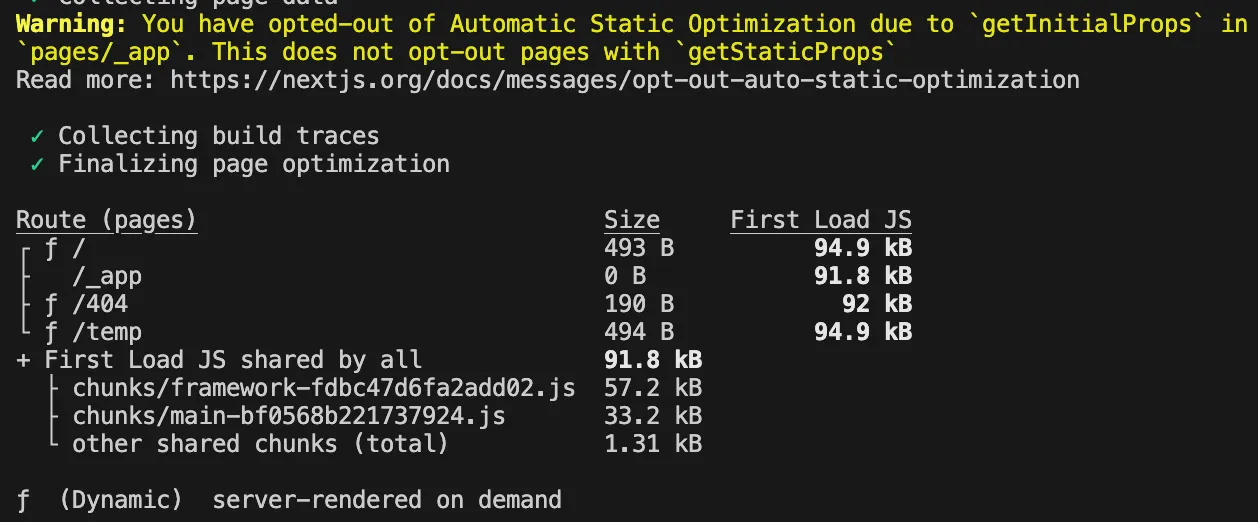Click the chunks/main-bf0568b221737924.js file name
Screen dimensions: 1258x522
click(x=289, y=416)
